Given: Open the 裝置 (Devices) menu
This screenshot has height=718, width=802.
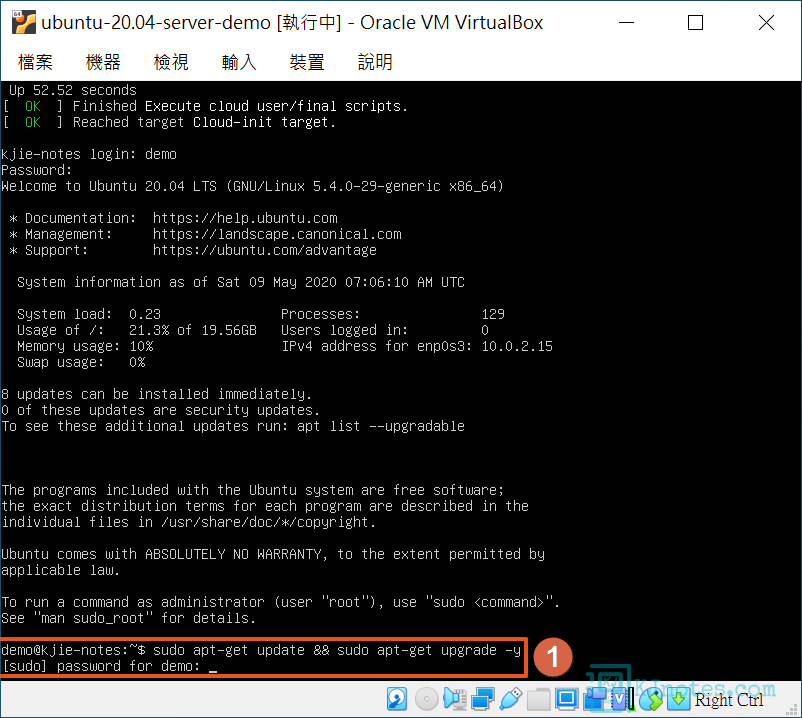Looking at the screenshot, I should click(x=307, y=62).
